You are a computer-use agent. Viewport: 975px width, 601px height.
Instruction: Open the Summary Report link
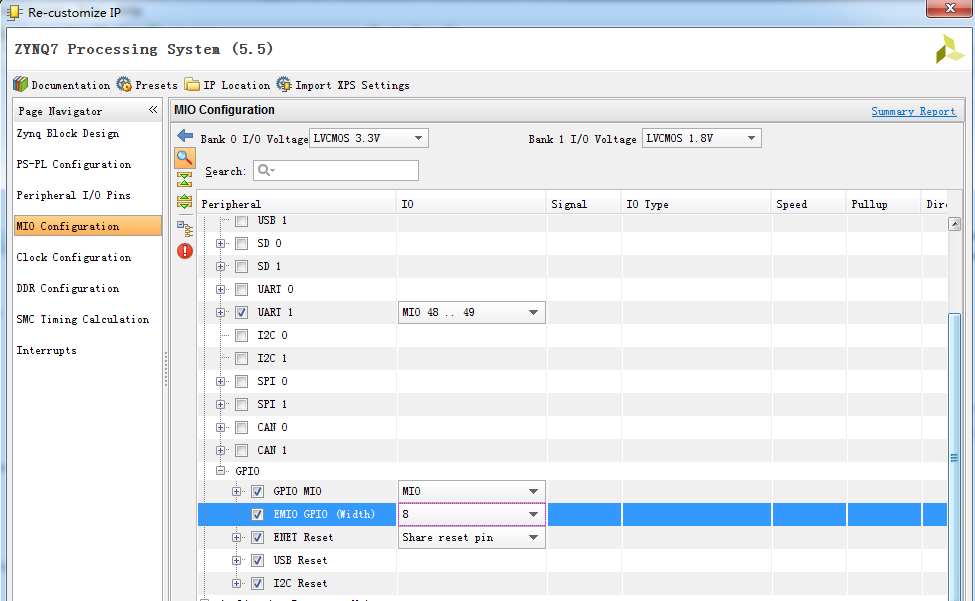[913, 111]
